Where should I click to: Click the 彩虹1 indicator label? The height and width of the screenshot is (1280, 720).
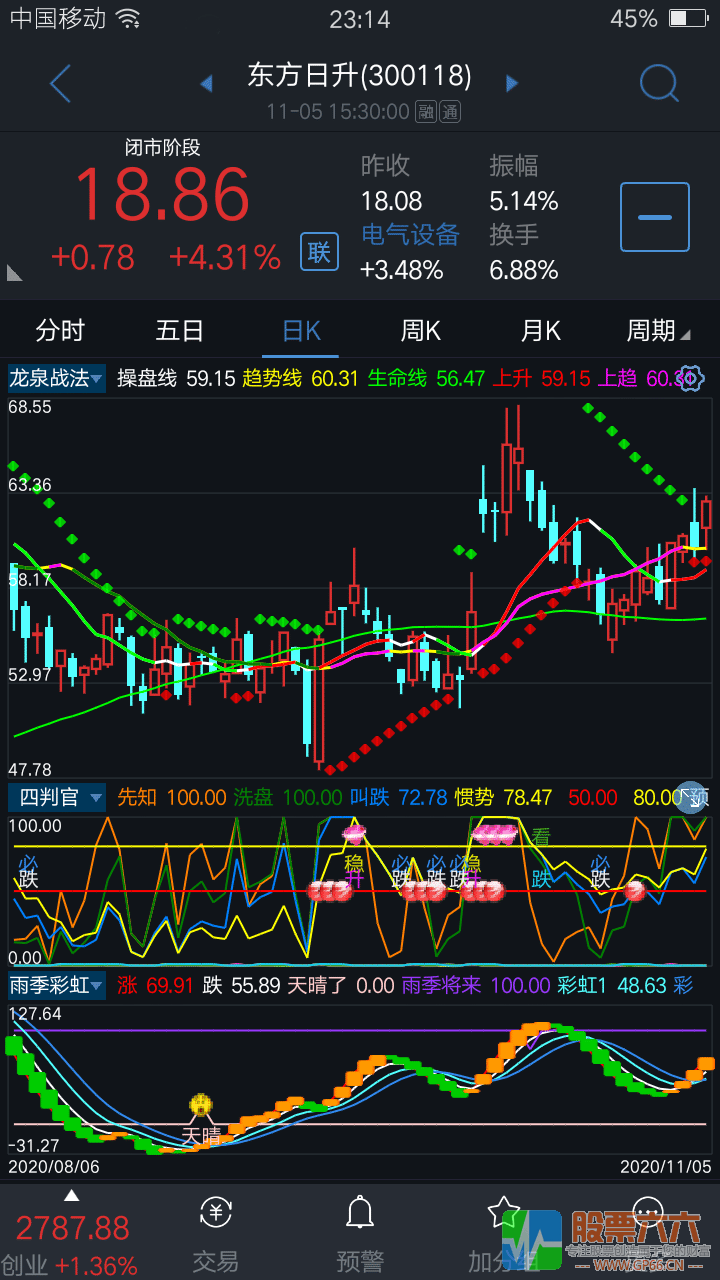[582, 985]
